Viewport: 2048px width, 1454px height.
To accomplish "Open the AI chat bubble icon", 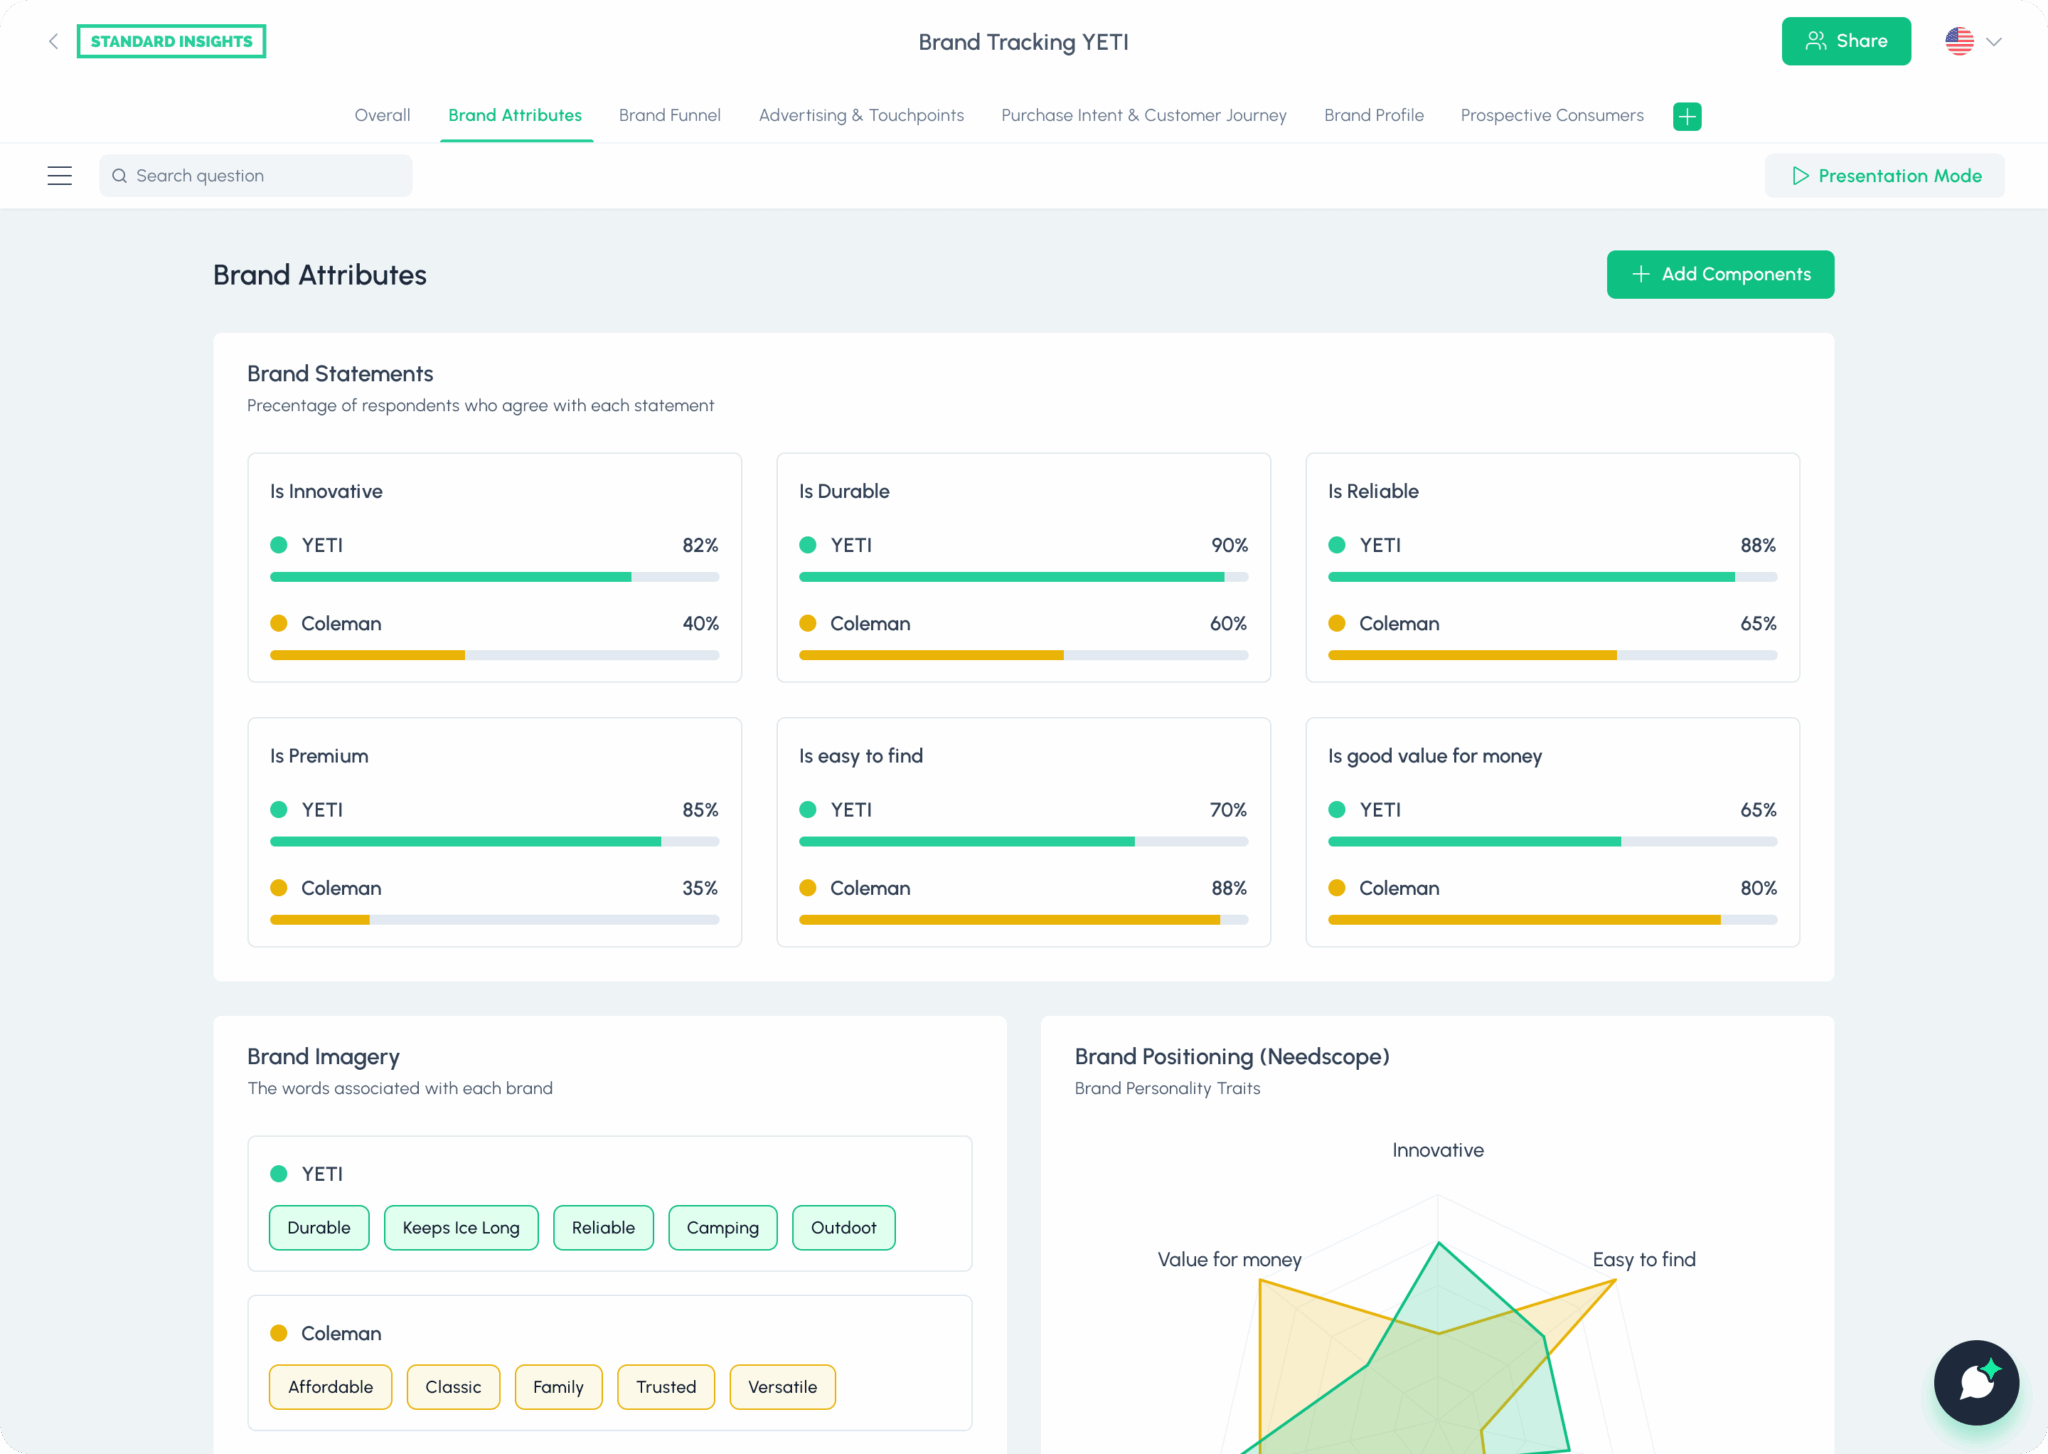I will coord(1976,1382).
